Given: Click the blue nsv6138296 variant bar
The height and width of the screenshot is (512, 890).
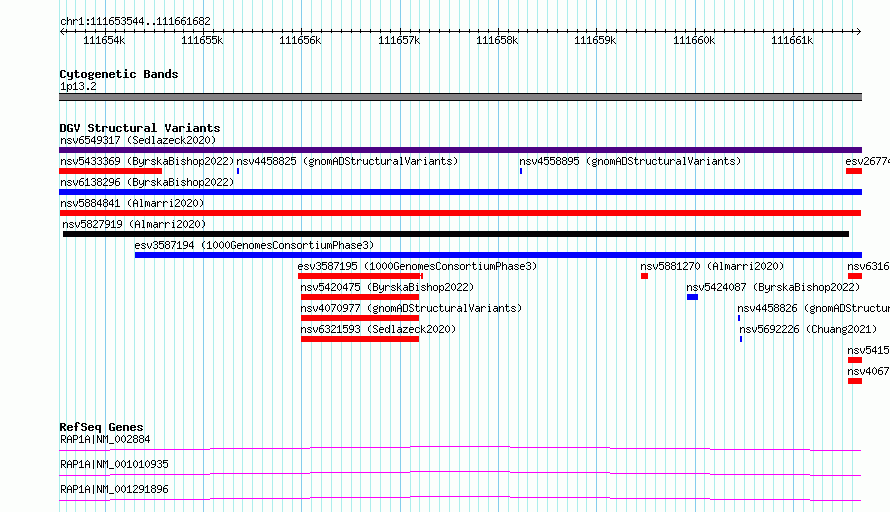Looking at the screenshot, I should click(x=460, y=192).
